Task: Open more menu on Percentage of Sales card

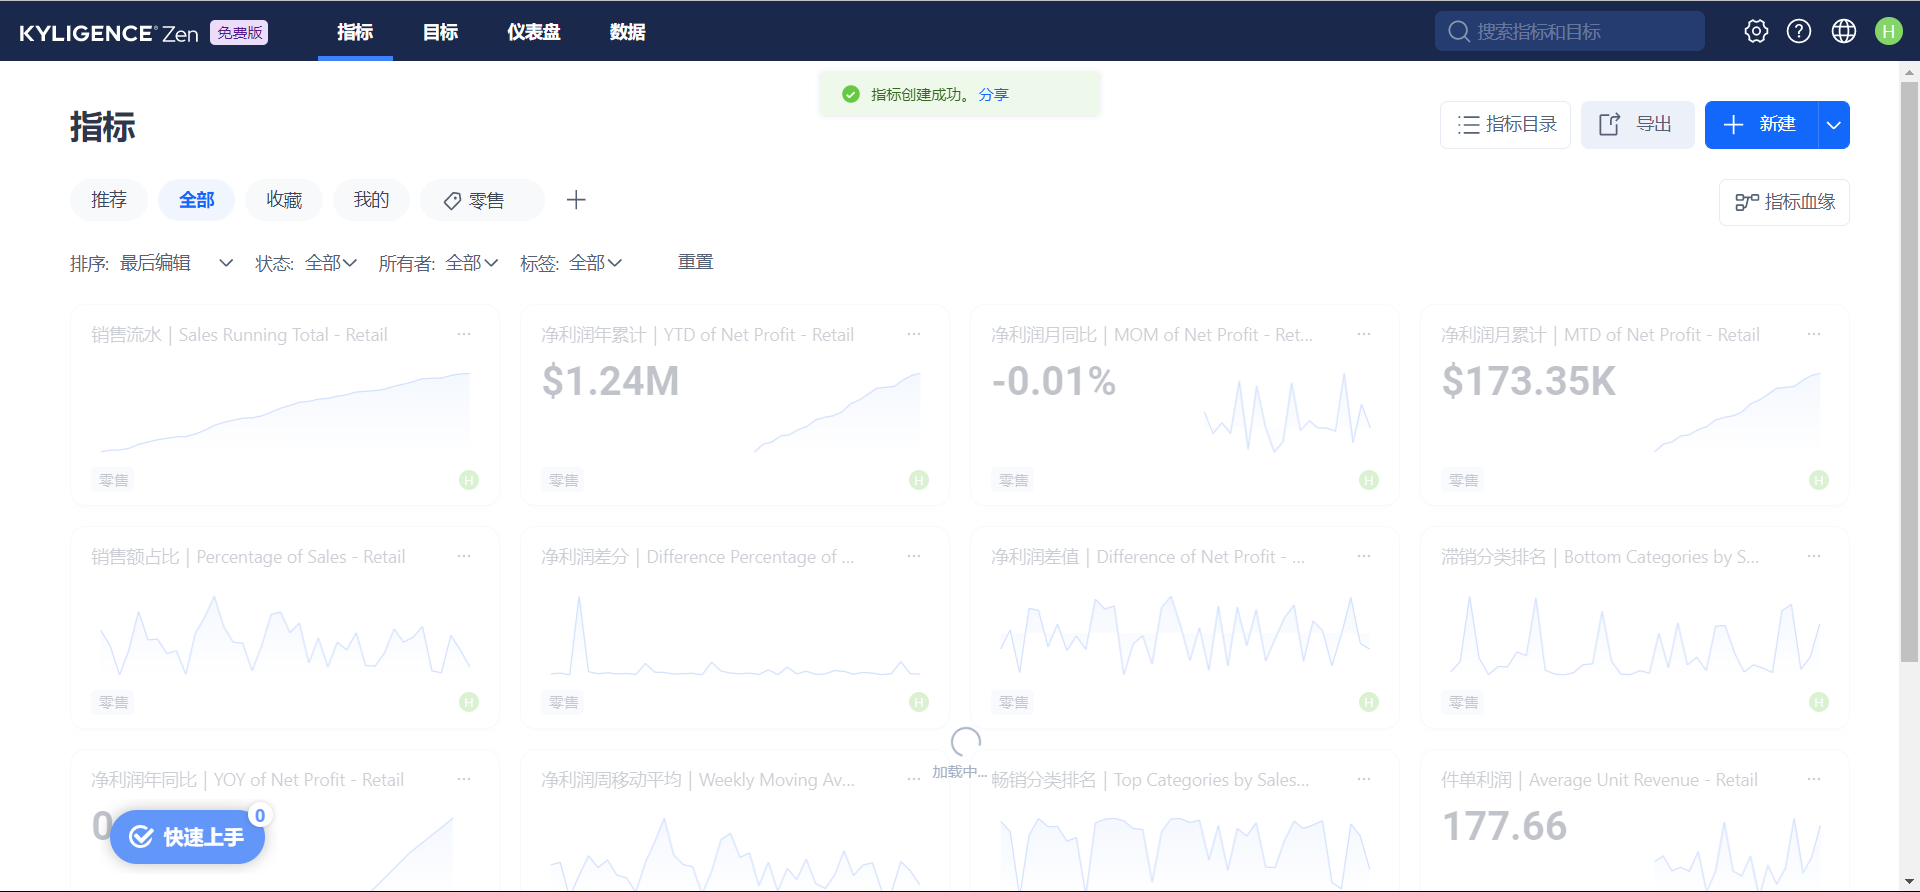Action: click(x=464, y=556)
